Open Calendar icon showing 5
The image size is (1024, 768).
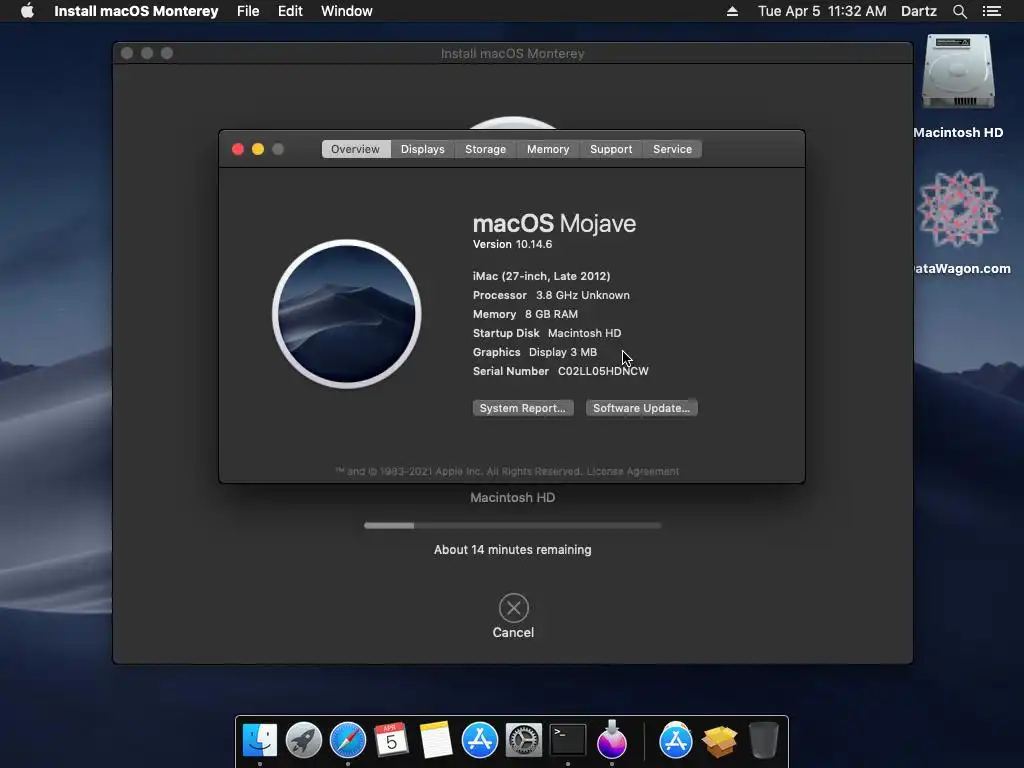(x=391, y=740)
